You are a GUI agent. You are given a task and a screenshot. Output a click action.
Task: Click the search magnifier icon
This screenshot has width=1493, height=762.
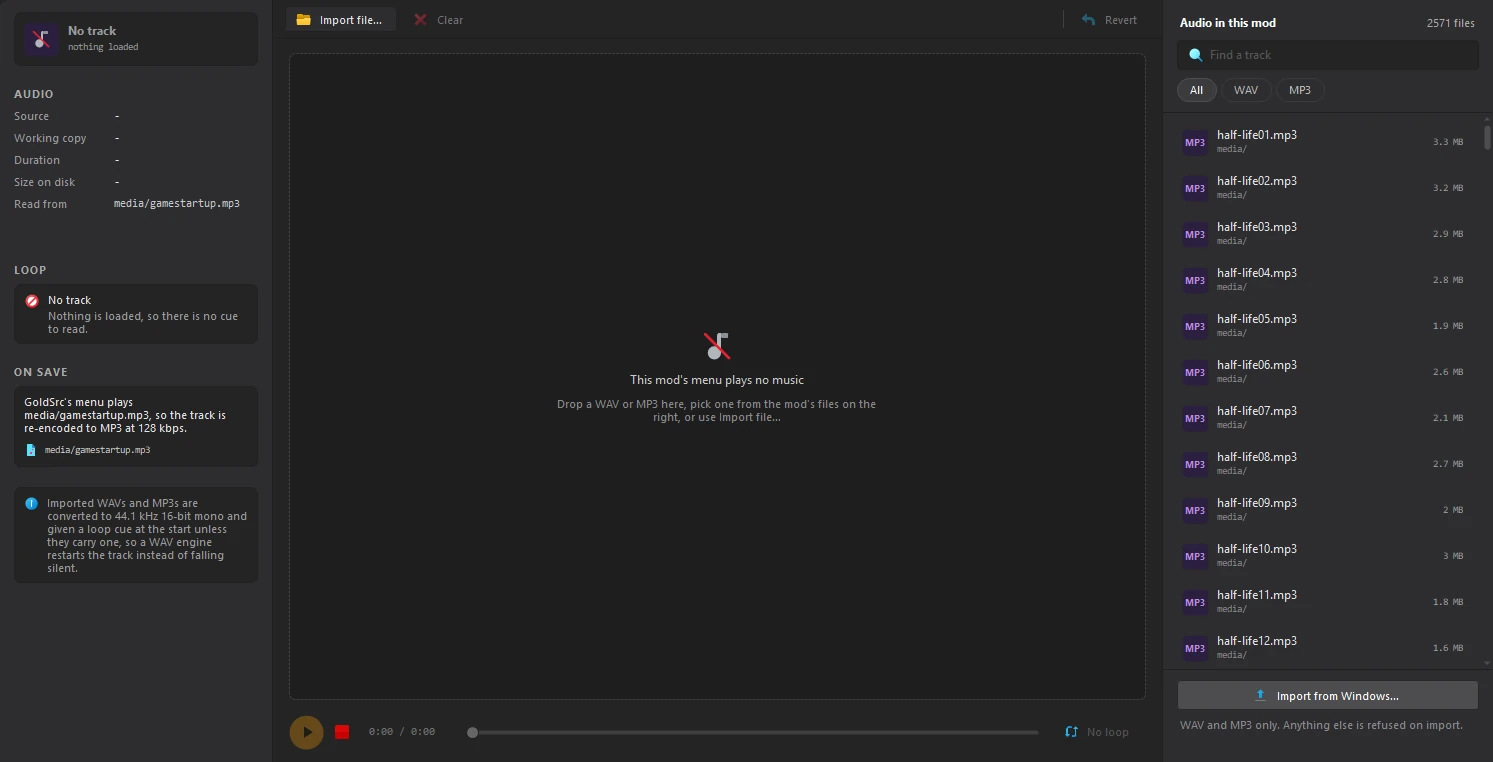tap(1195, 55)
